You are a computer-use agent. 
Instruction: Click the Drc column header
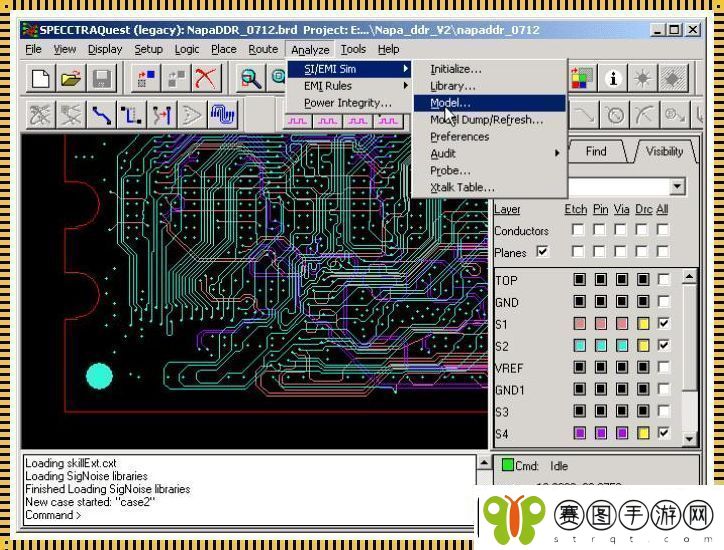(x=643, y=210)
